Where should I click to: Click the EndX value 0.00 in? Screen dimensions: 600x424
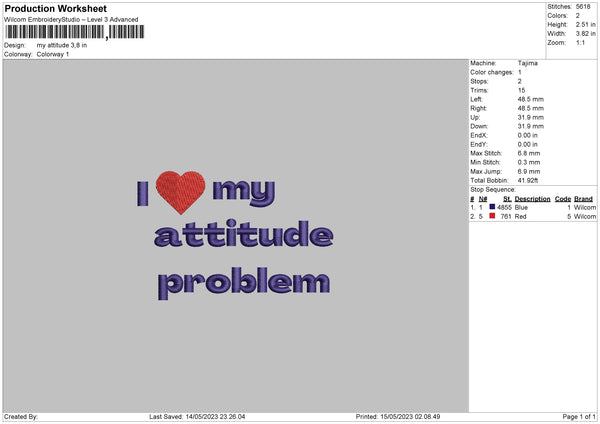click(x=527, y=135)
